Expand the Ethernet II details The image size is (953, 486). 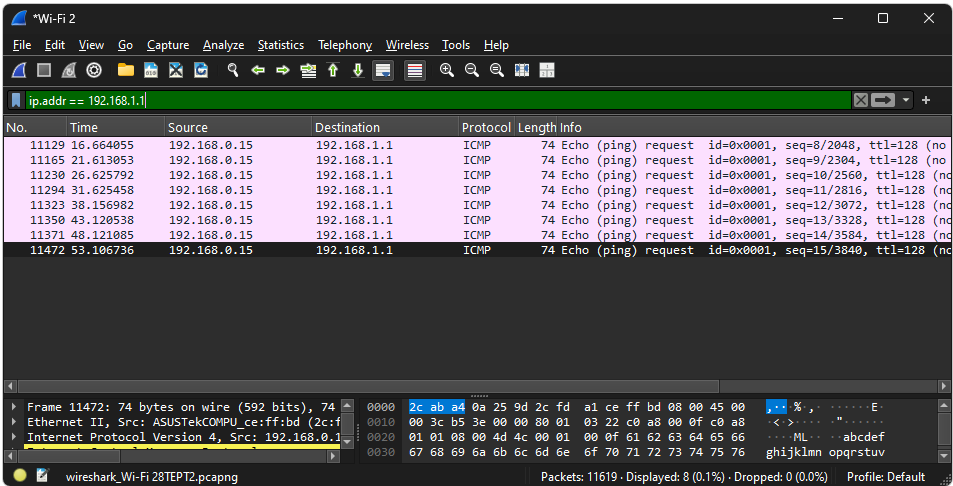coord(13,422)
